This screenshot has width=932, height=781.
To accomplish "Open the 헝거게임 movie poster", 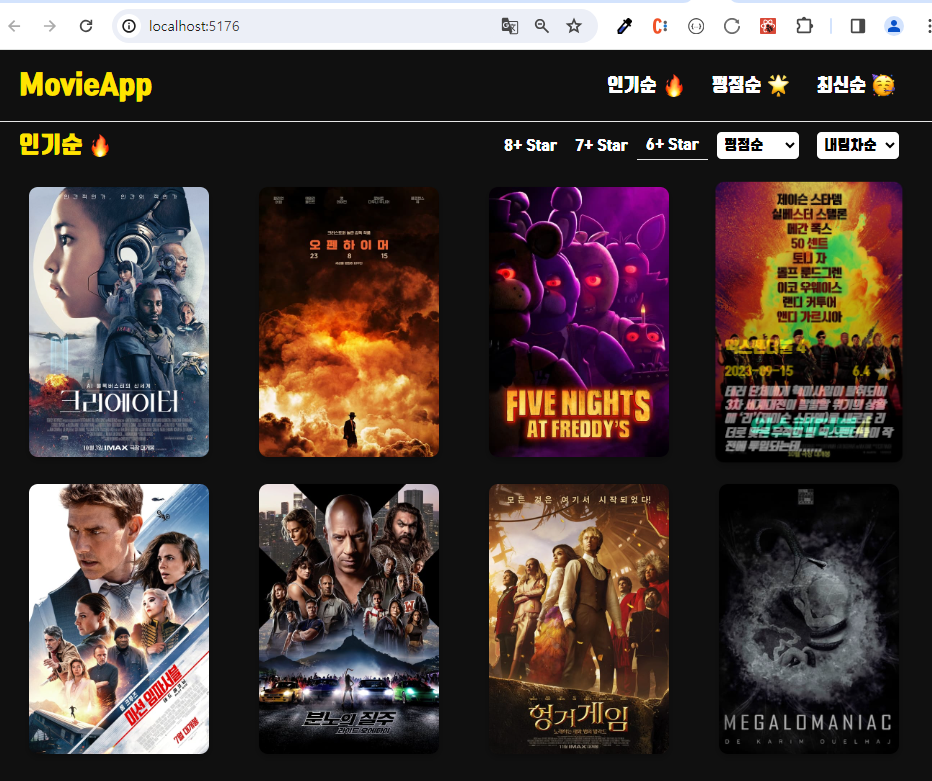I will point(579,619).
